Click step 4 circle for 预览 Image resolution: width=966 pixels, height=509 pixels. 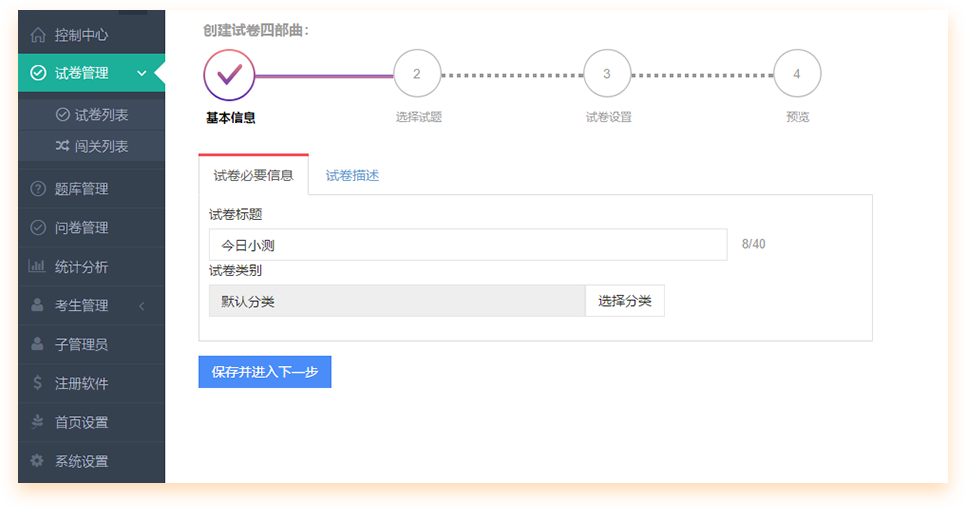tap(797, 73)
